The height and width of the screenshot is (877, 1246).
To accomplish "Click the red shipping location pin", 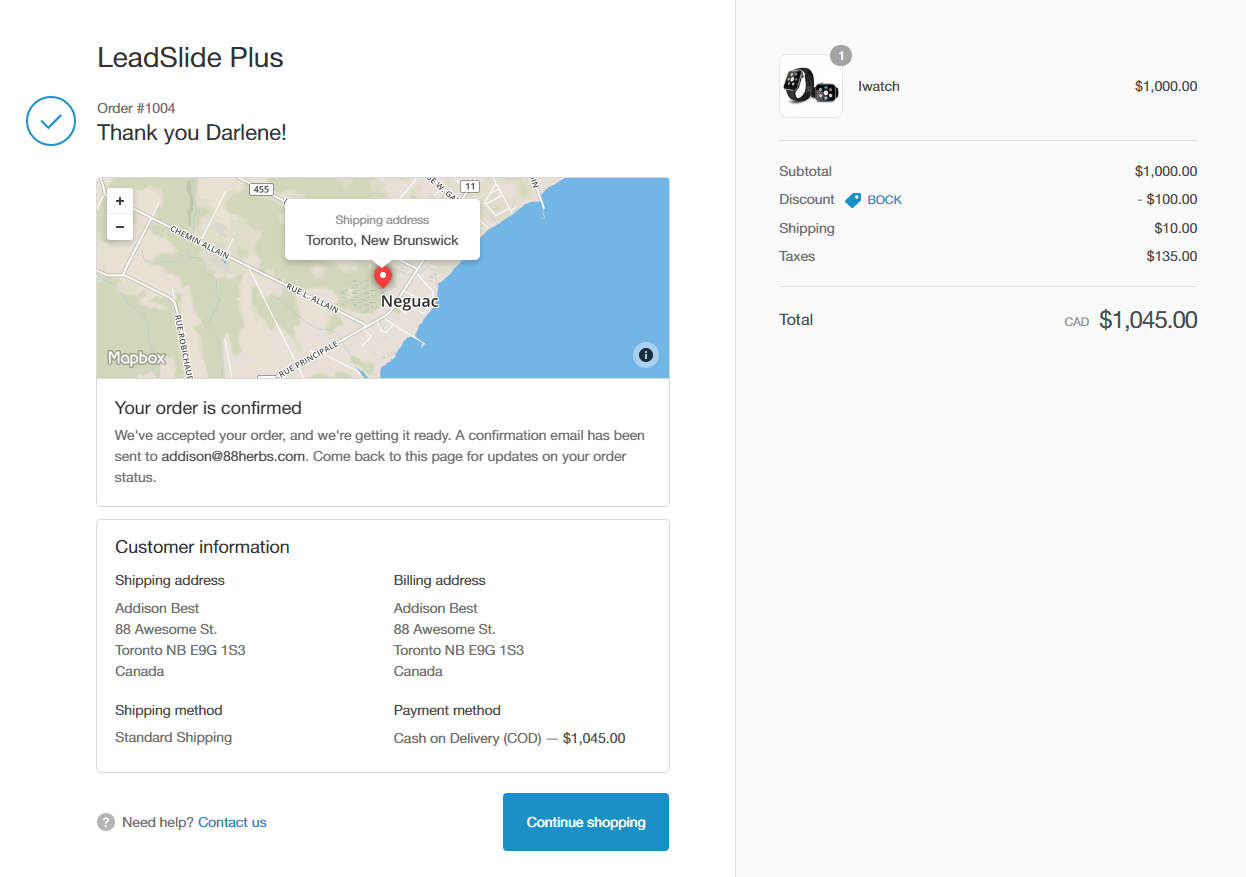I will pos(382,277).
